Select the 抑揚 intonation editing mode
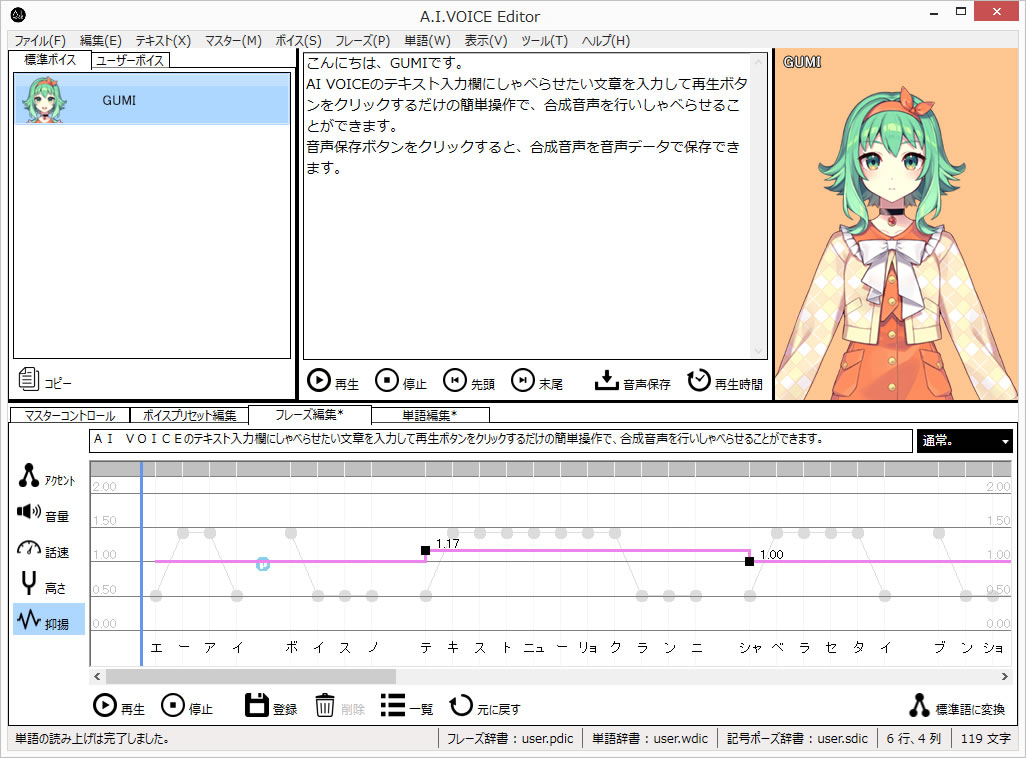This screenshot has height=758, width=1026. tap(49, 620)
